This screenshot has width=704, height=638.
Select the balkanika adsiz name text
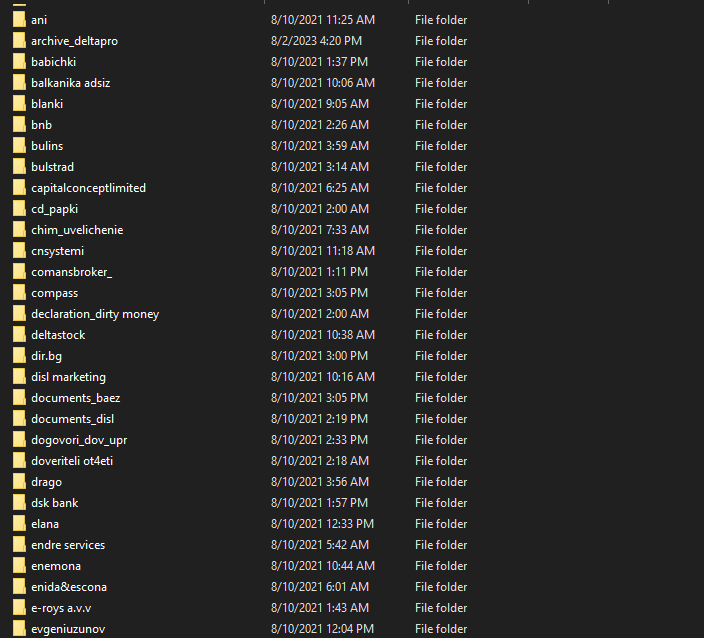70,83
